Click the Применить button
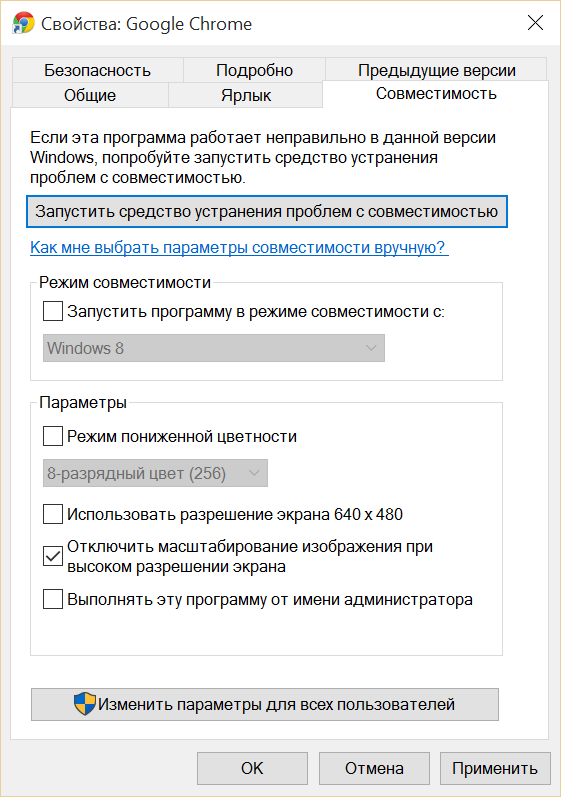The width and height of the screenshot is (561, 797). [x=495, y=768]
